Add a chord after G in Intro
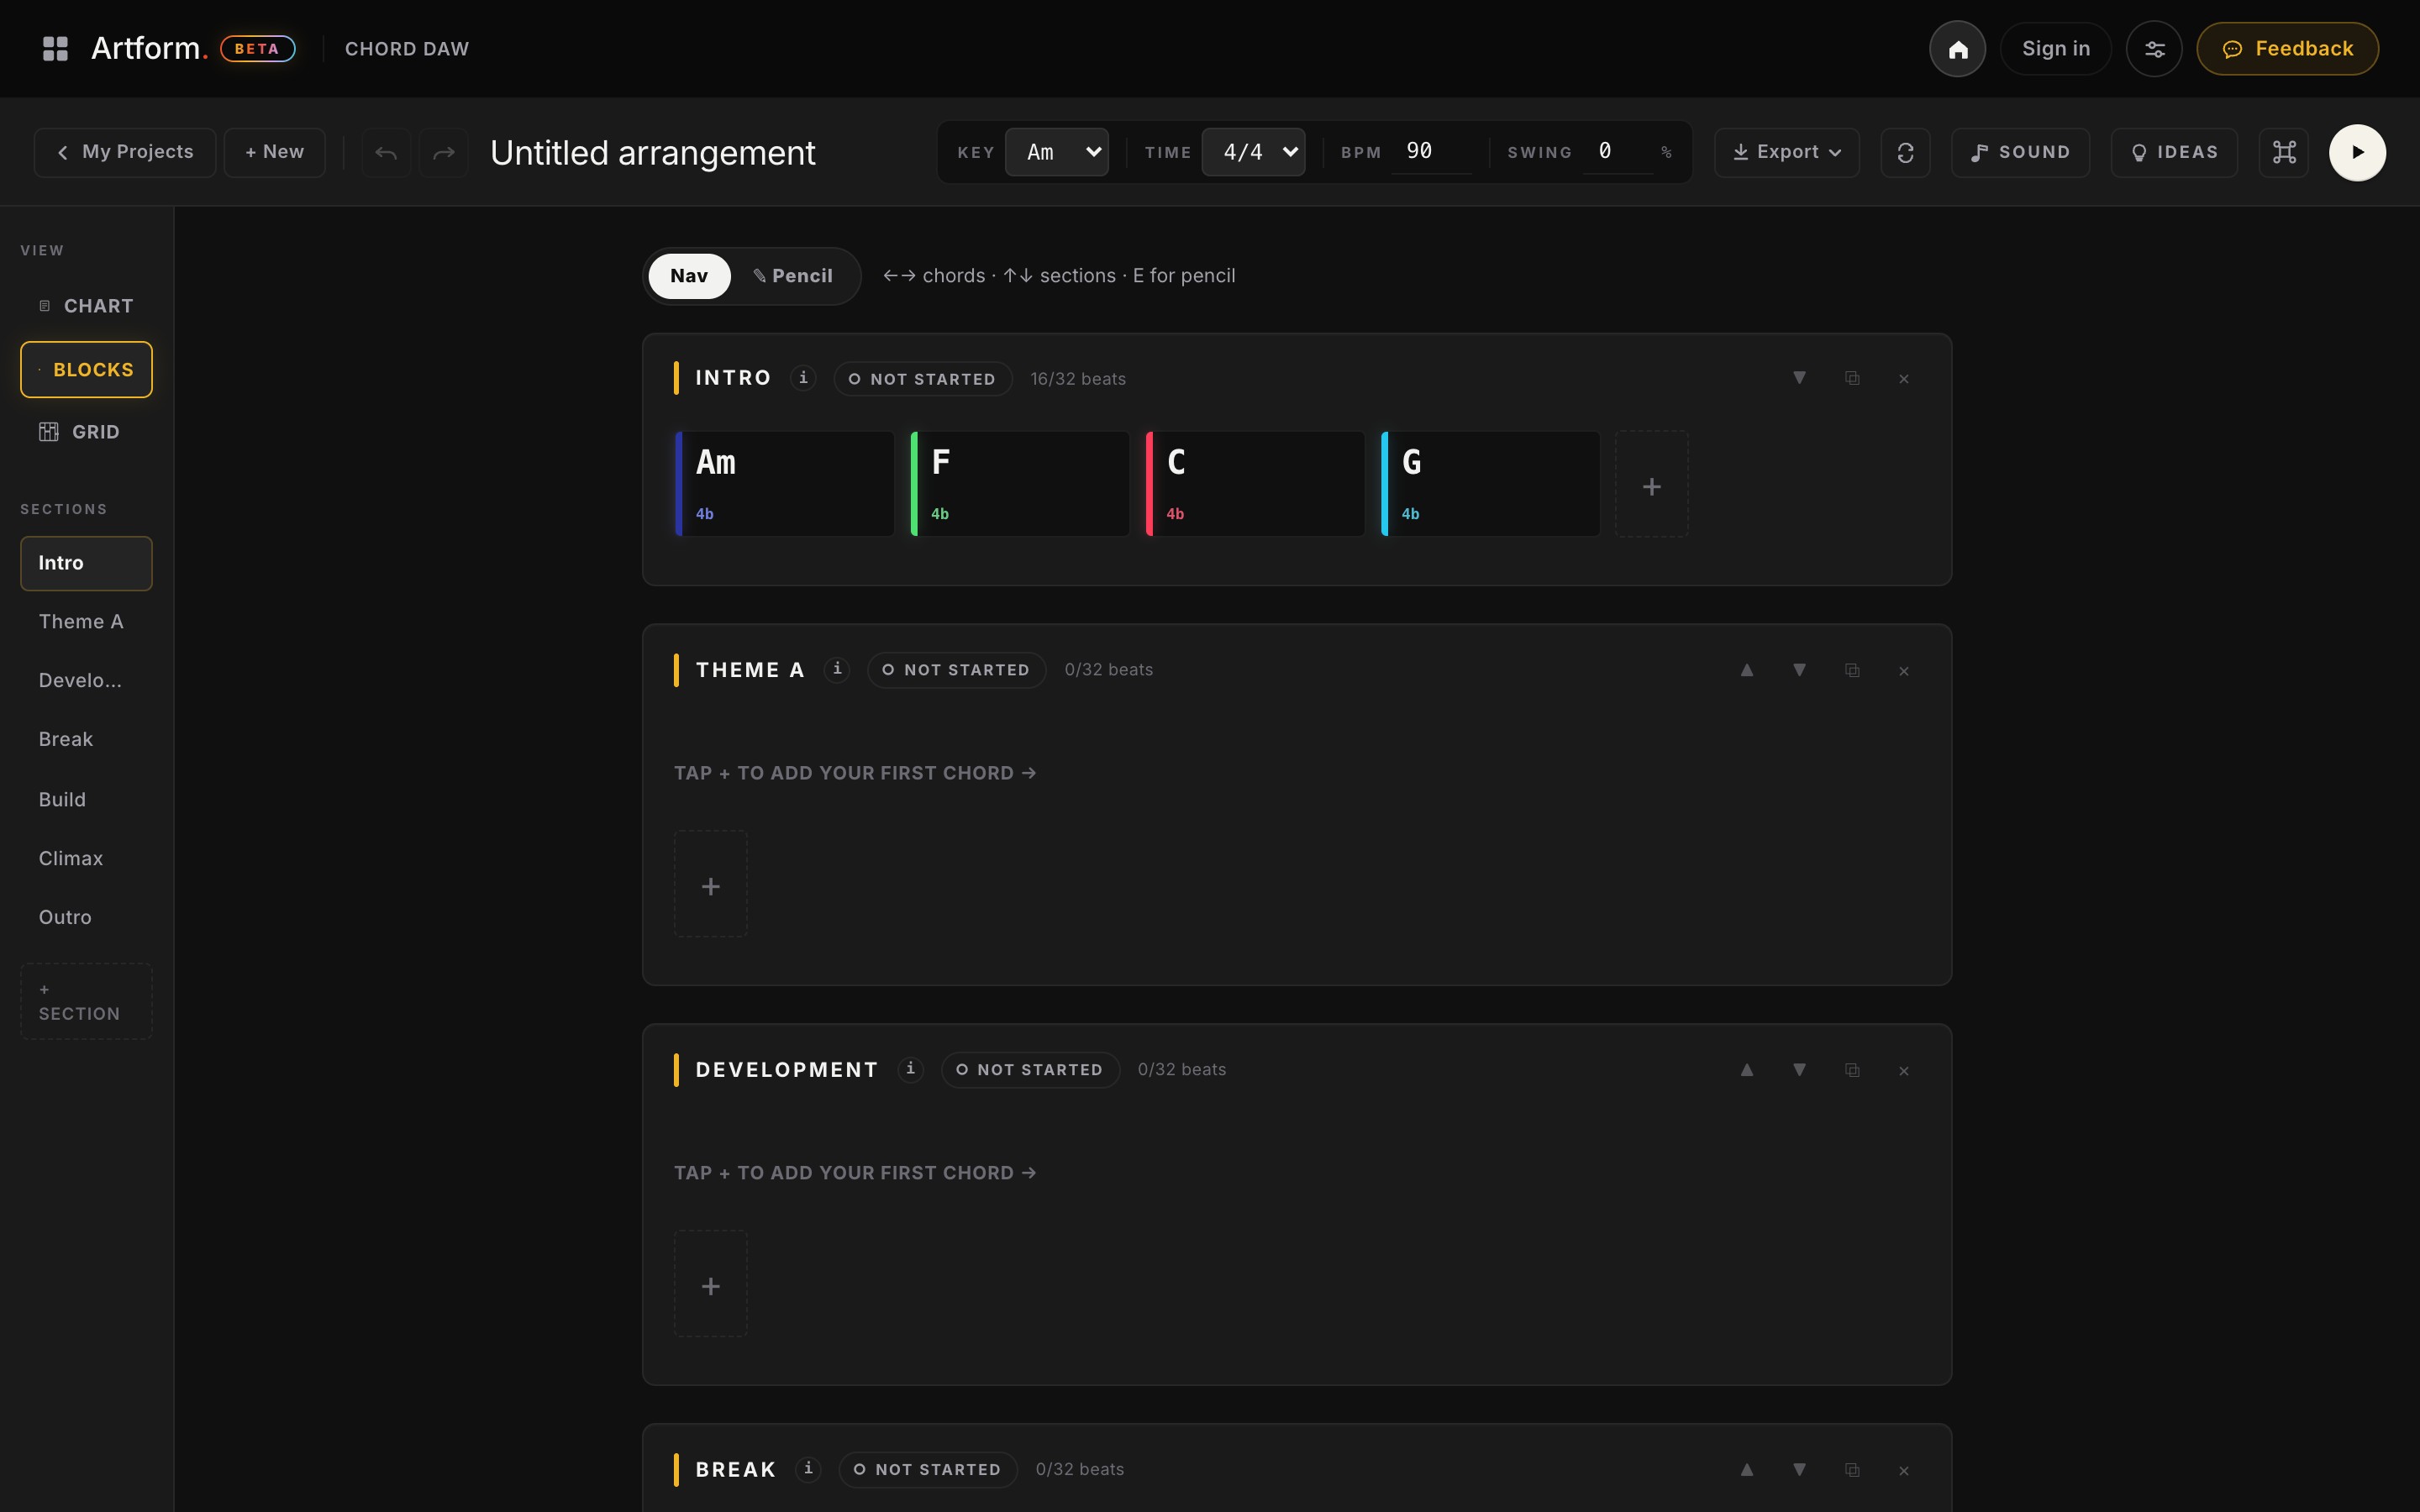2420x1512 pixels. point(1652,484)
